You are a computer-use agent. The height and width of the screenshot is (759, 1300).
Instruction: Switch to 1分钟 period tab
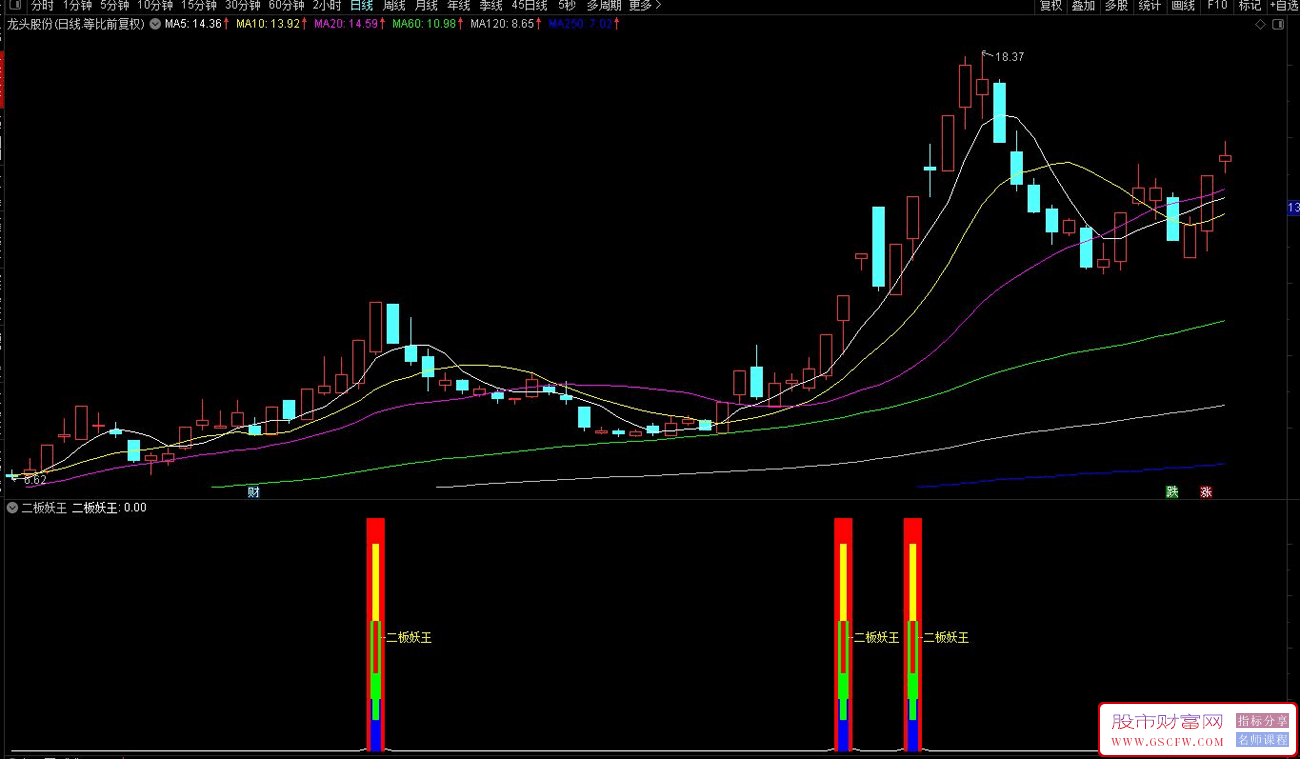click(77, 5)
